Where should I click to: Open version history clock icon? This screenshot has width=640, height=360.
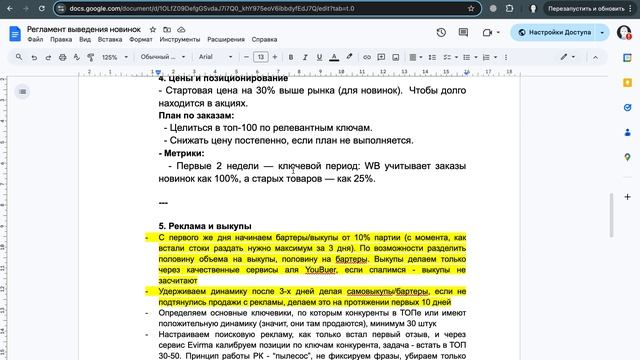tap(441, 32)
